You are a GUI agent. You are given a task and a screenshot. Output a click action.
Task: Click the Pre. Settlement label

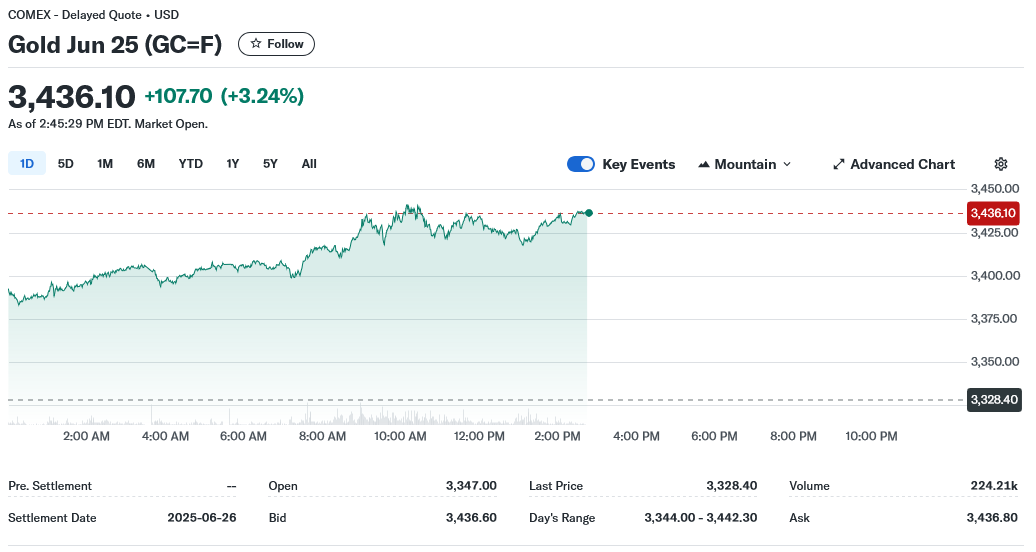tap(50, 486)
